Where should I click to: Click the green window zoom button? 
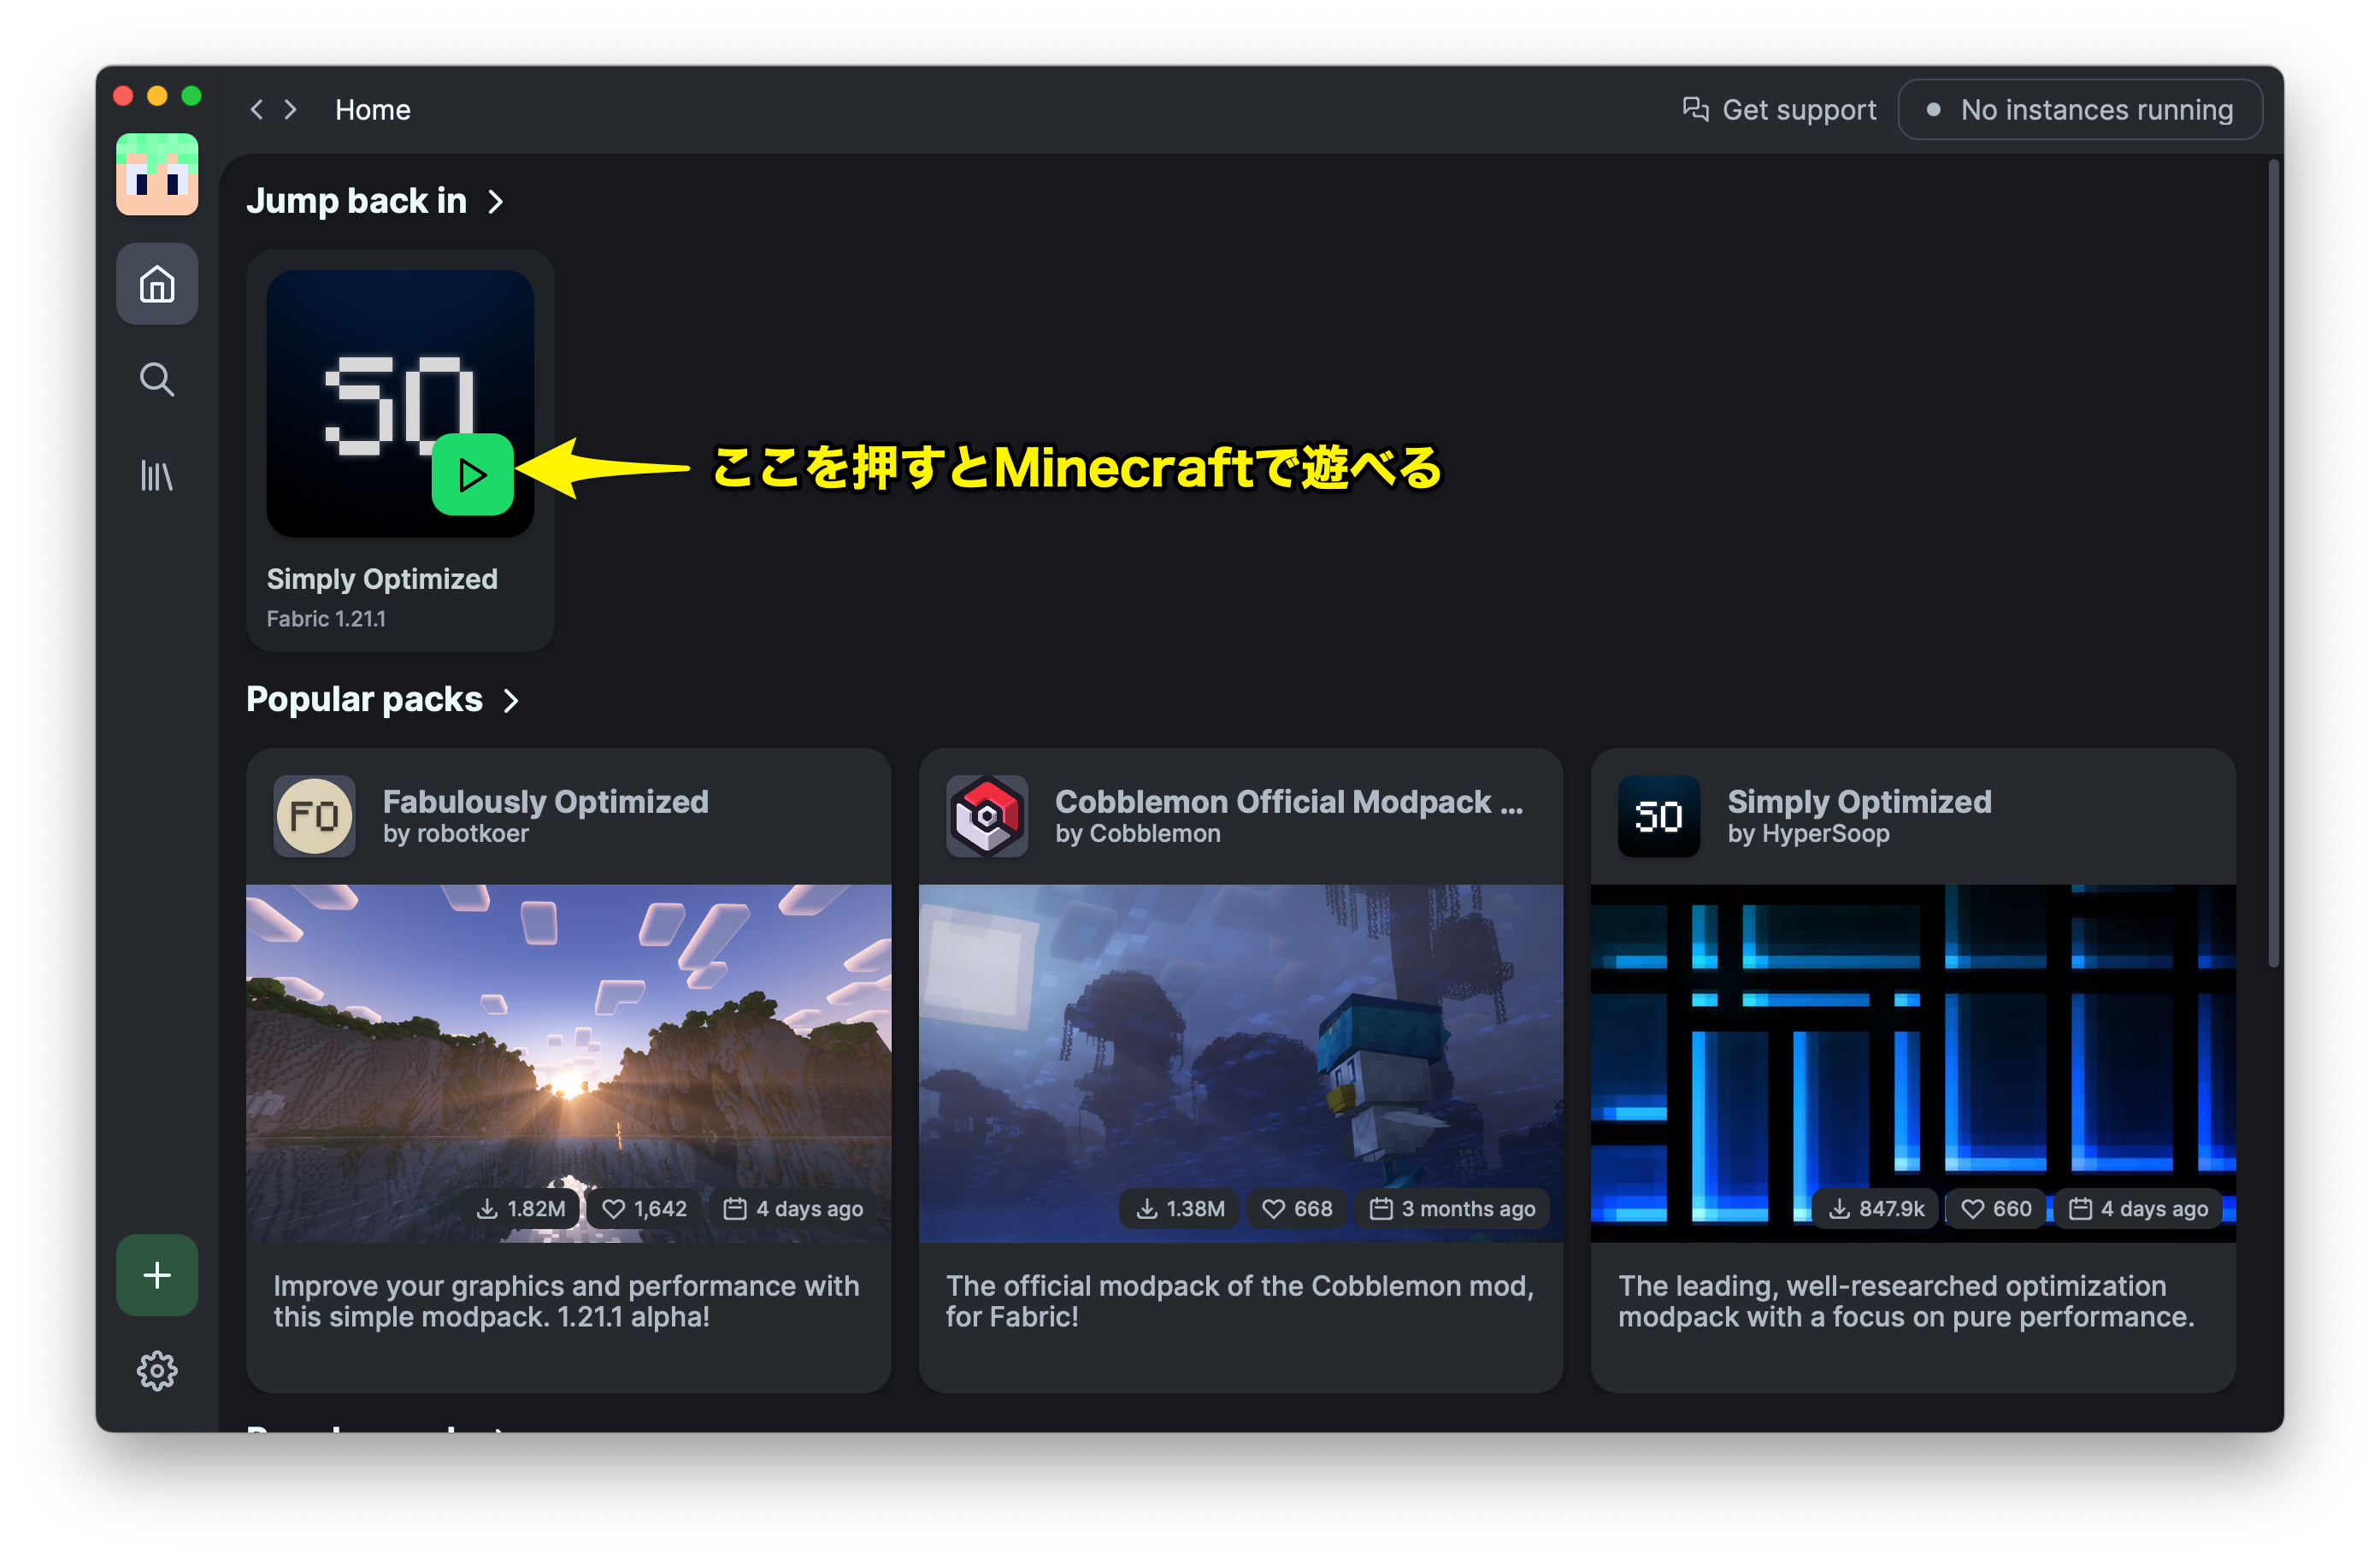coord(191,96)
